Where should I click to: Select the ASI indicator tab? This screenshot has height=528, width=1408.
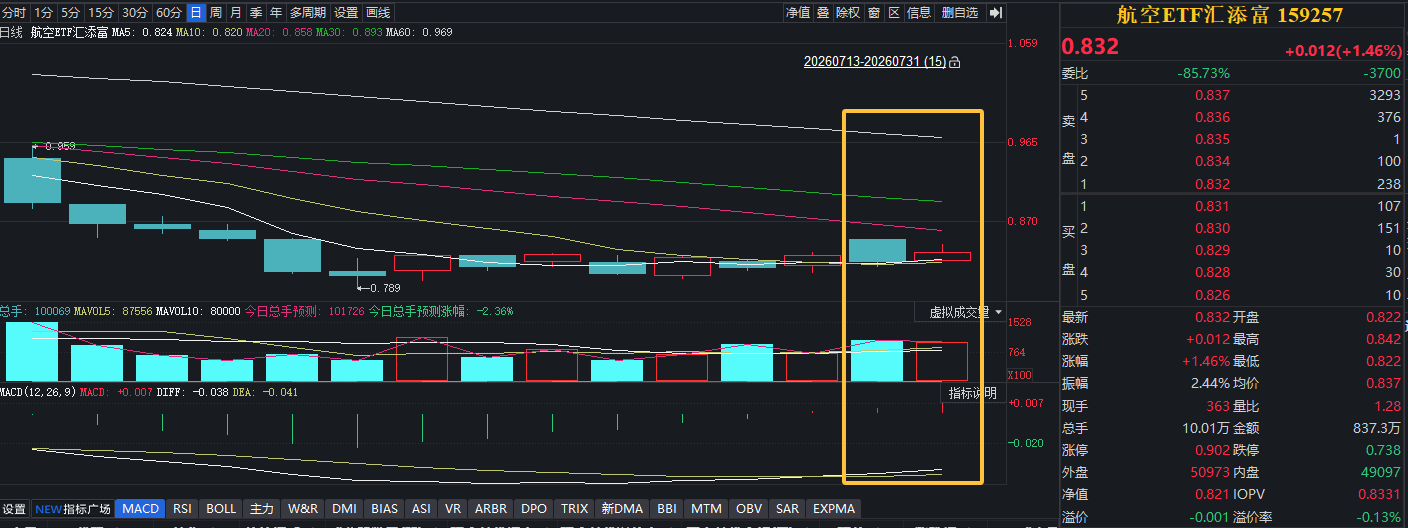click(422, 509)
